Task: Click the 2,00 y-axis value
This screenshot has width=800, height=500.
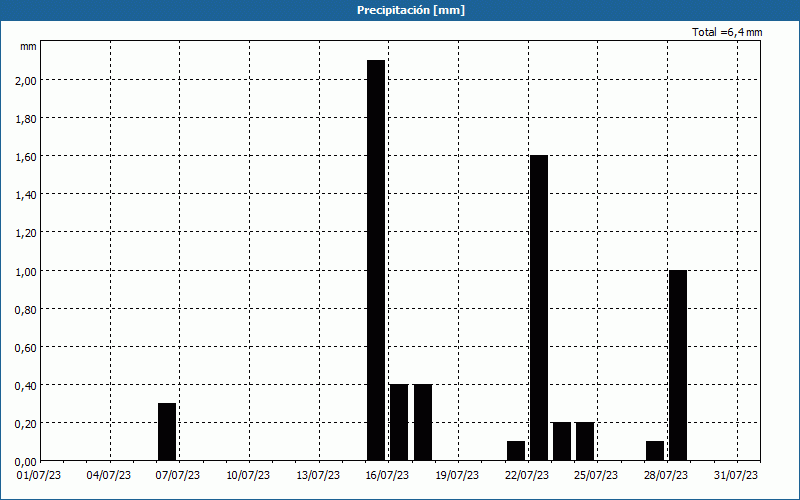Action: [x=26, y=81]
